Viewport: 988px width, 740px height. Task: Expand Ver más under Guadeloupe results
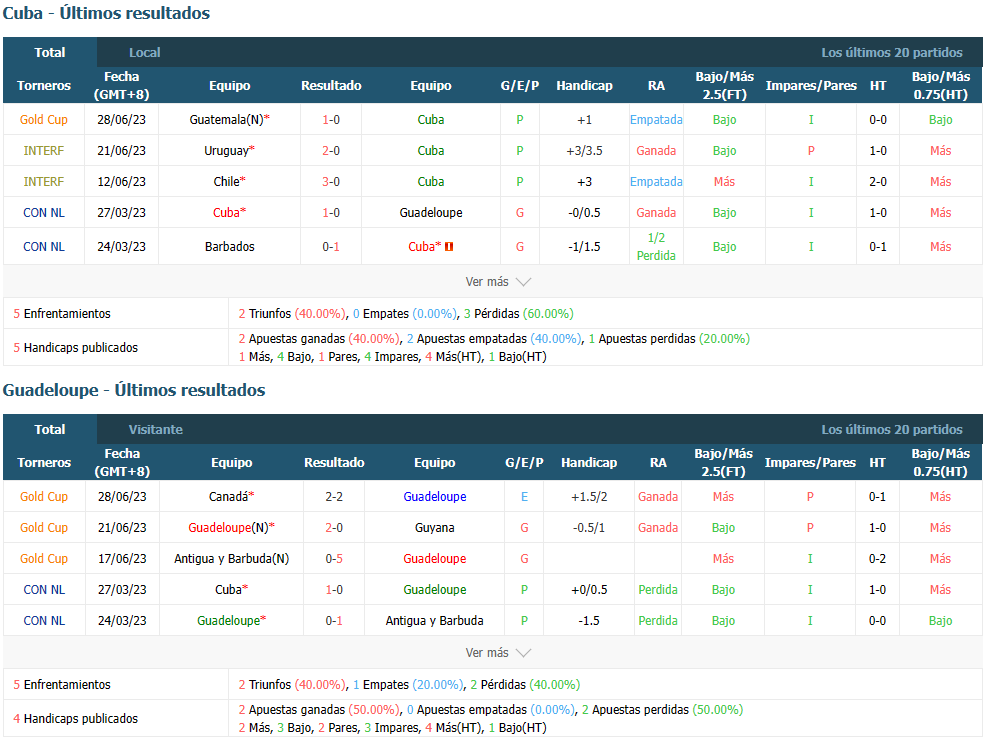point(498,652)
